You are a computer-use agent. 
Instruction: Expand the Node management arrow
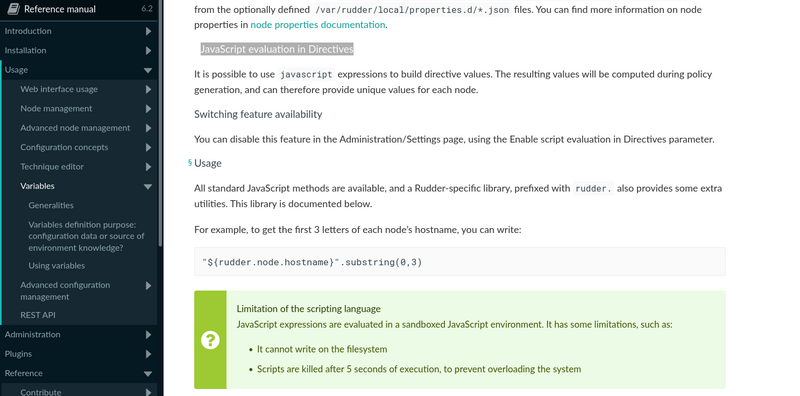click(148, 109)
